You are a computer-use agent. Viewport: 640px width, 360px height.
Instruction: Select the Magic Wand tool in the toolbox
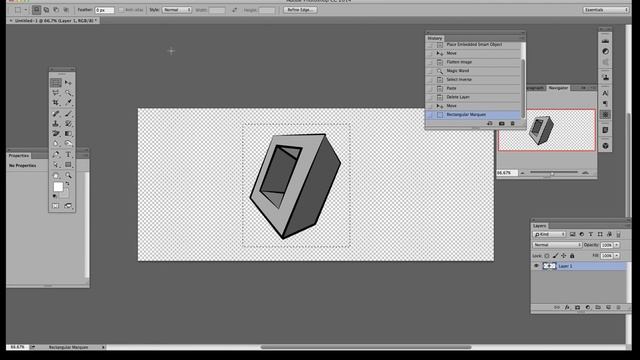68,93
